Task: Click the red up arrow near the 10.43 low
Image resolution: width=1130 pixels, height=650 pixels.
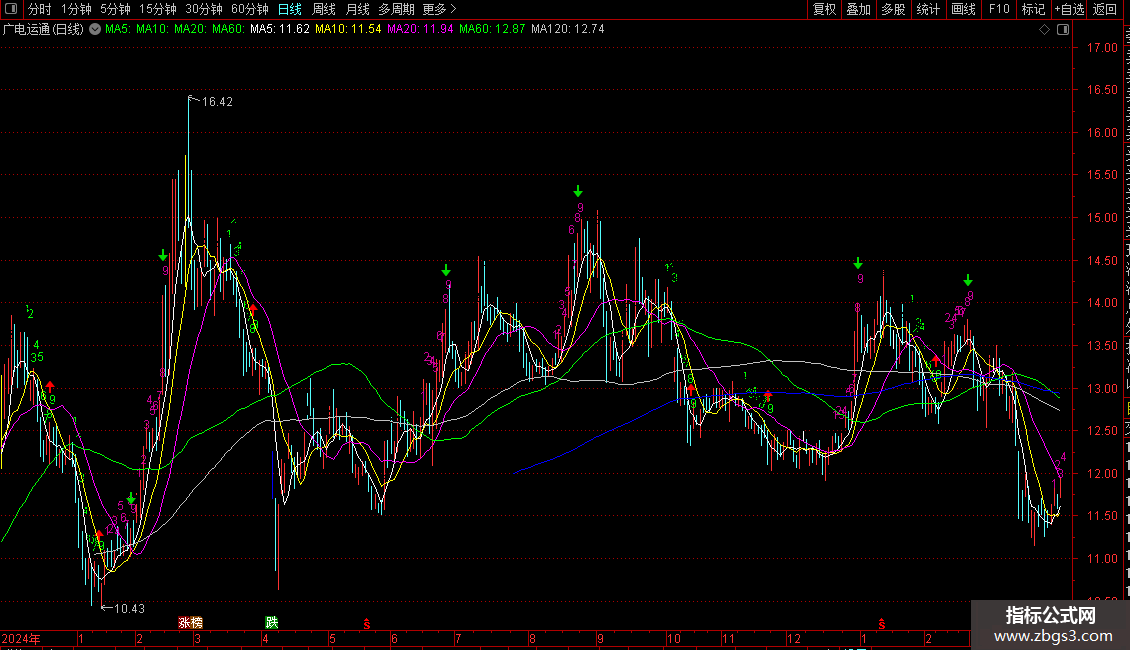Action: pos(98,535)
